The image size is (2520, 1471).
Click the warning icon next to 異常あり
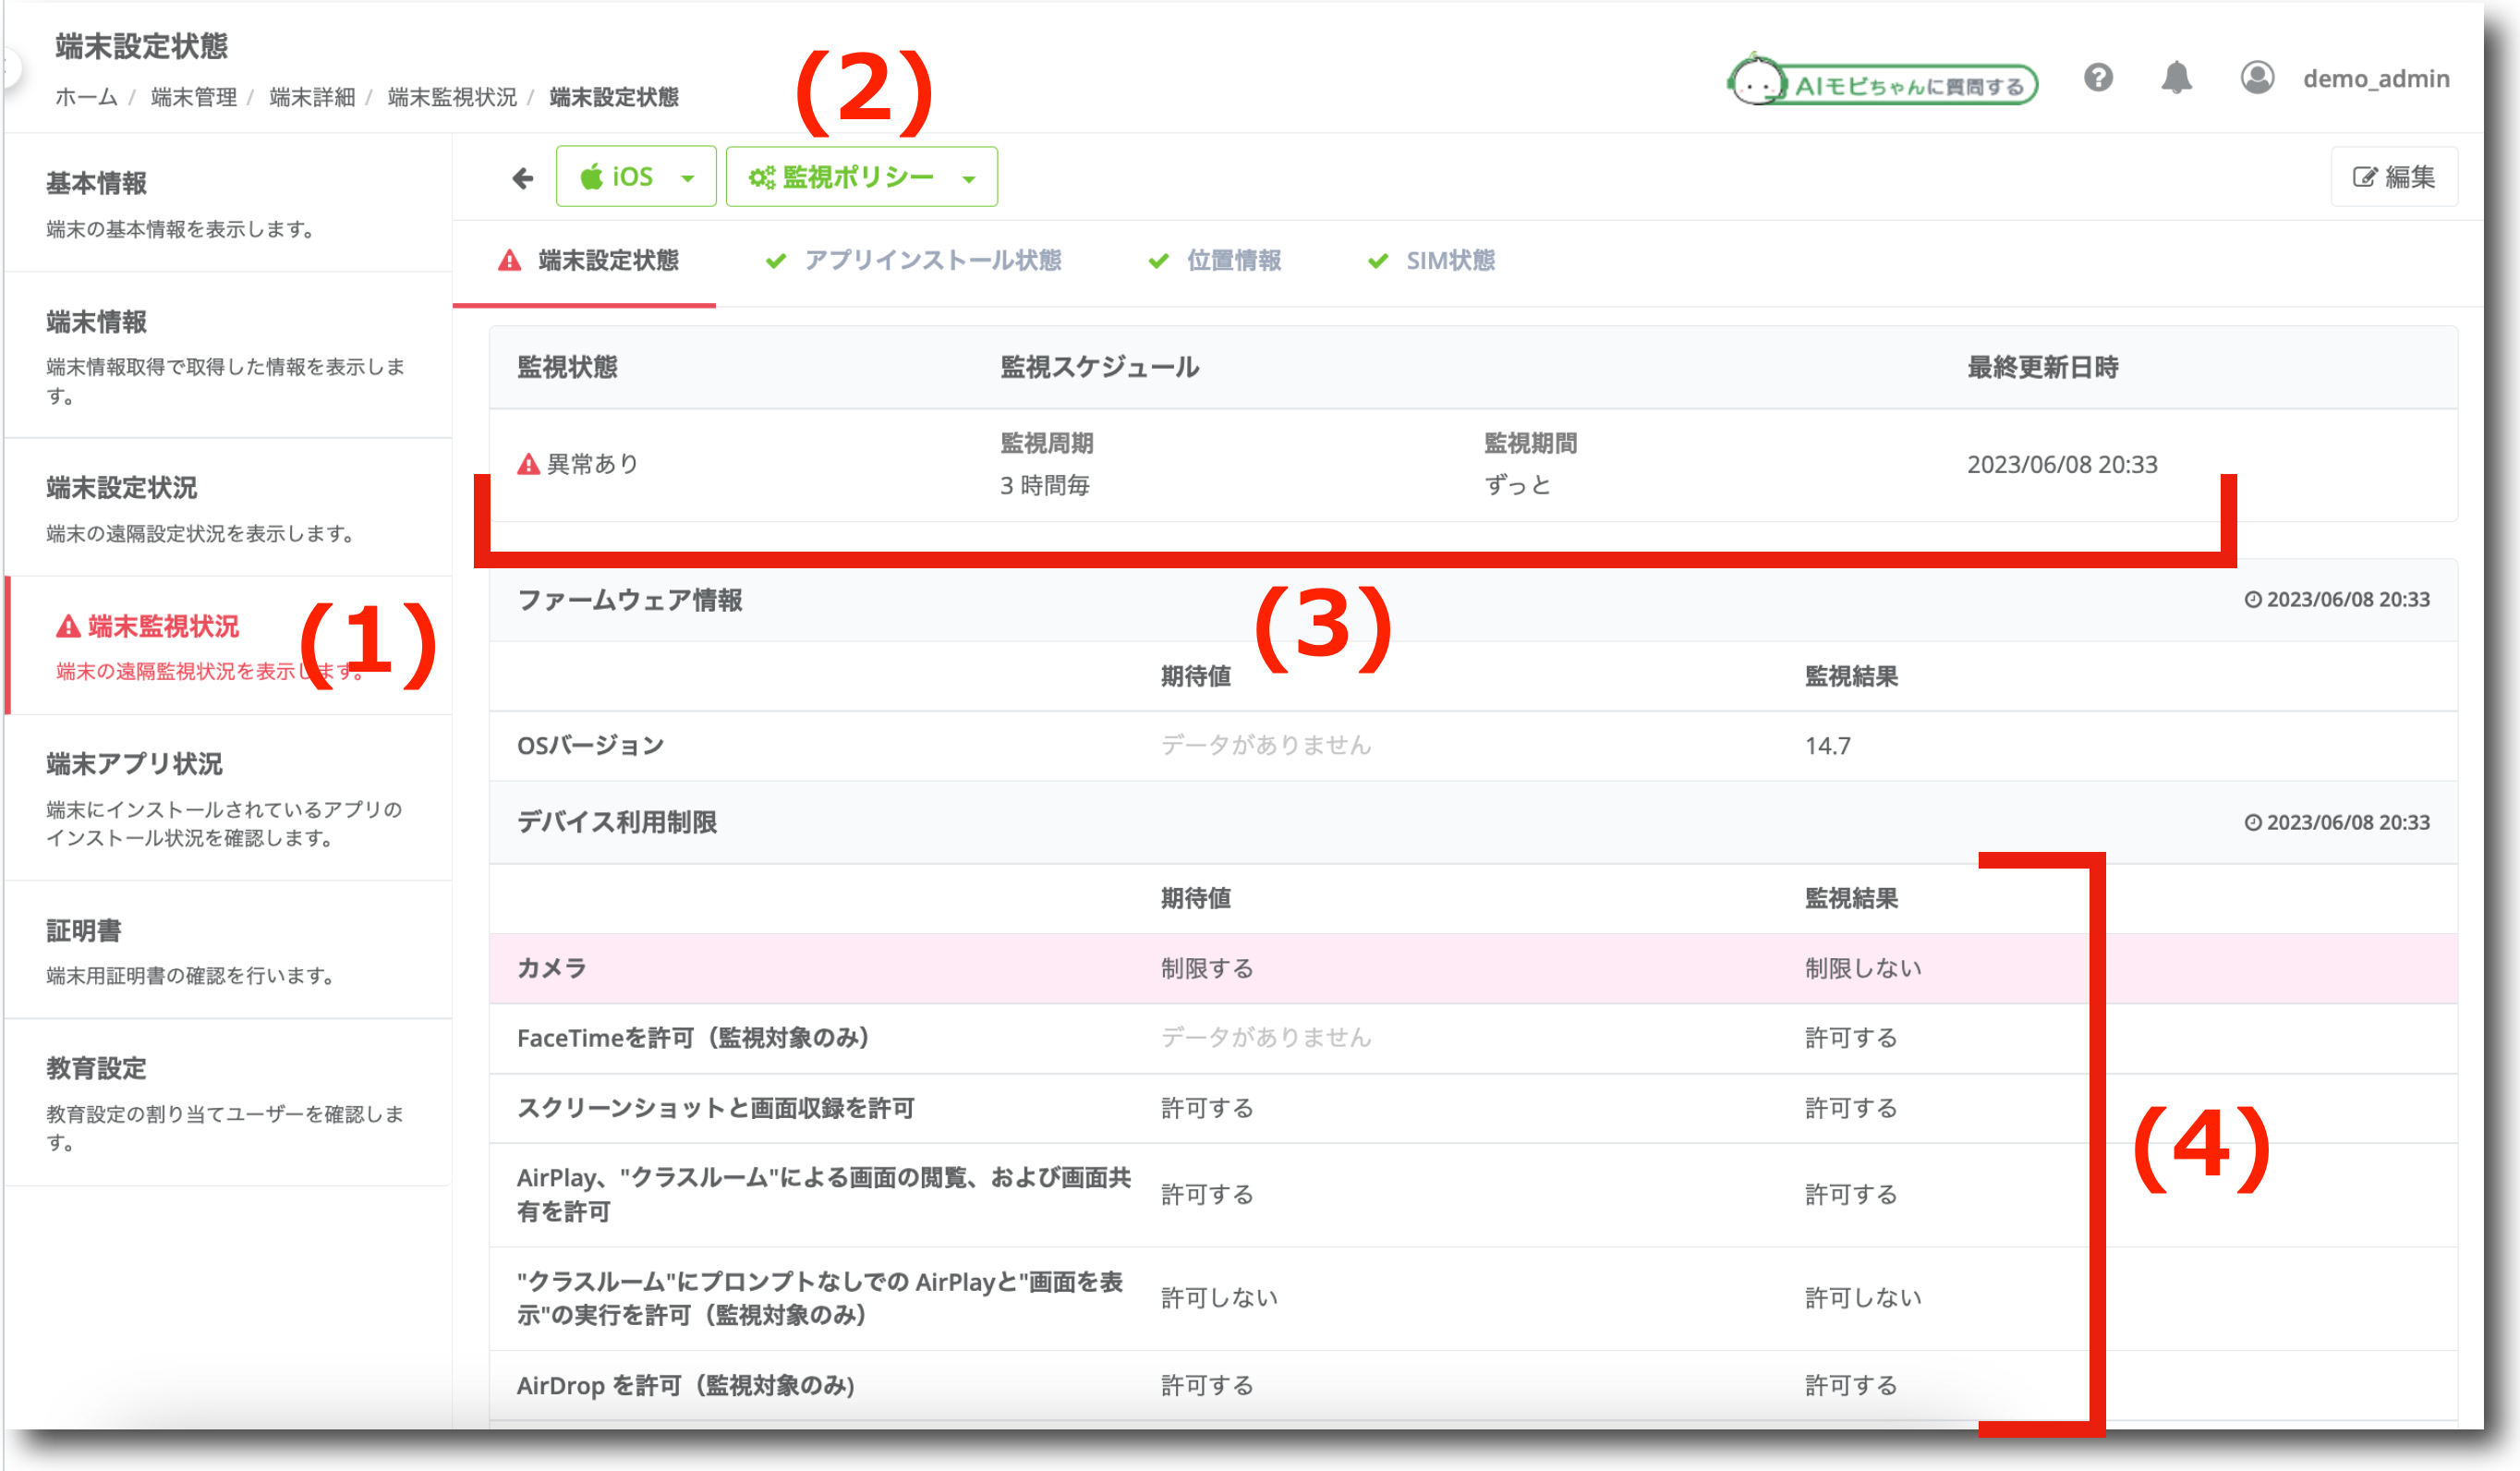pyautogui.click(x=528, y=465)
